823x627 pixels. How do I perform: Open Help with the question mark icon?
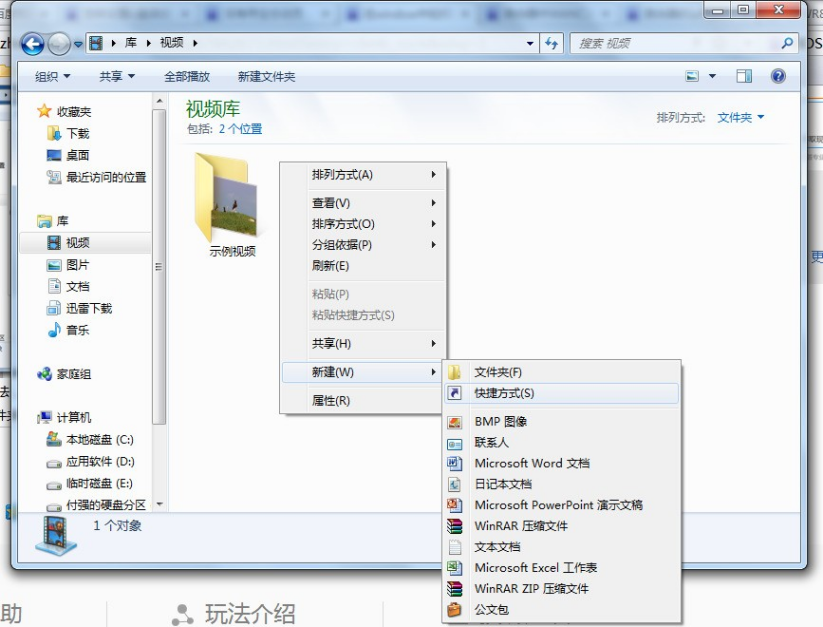[x=777, y=75]
